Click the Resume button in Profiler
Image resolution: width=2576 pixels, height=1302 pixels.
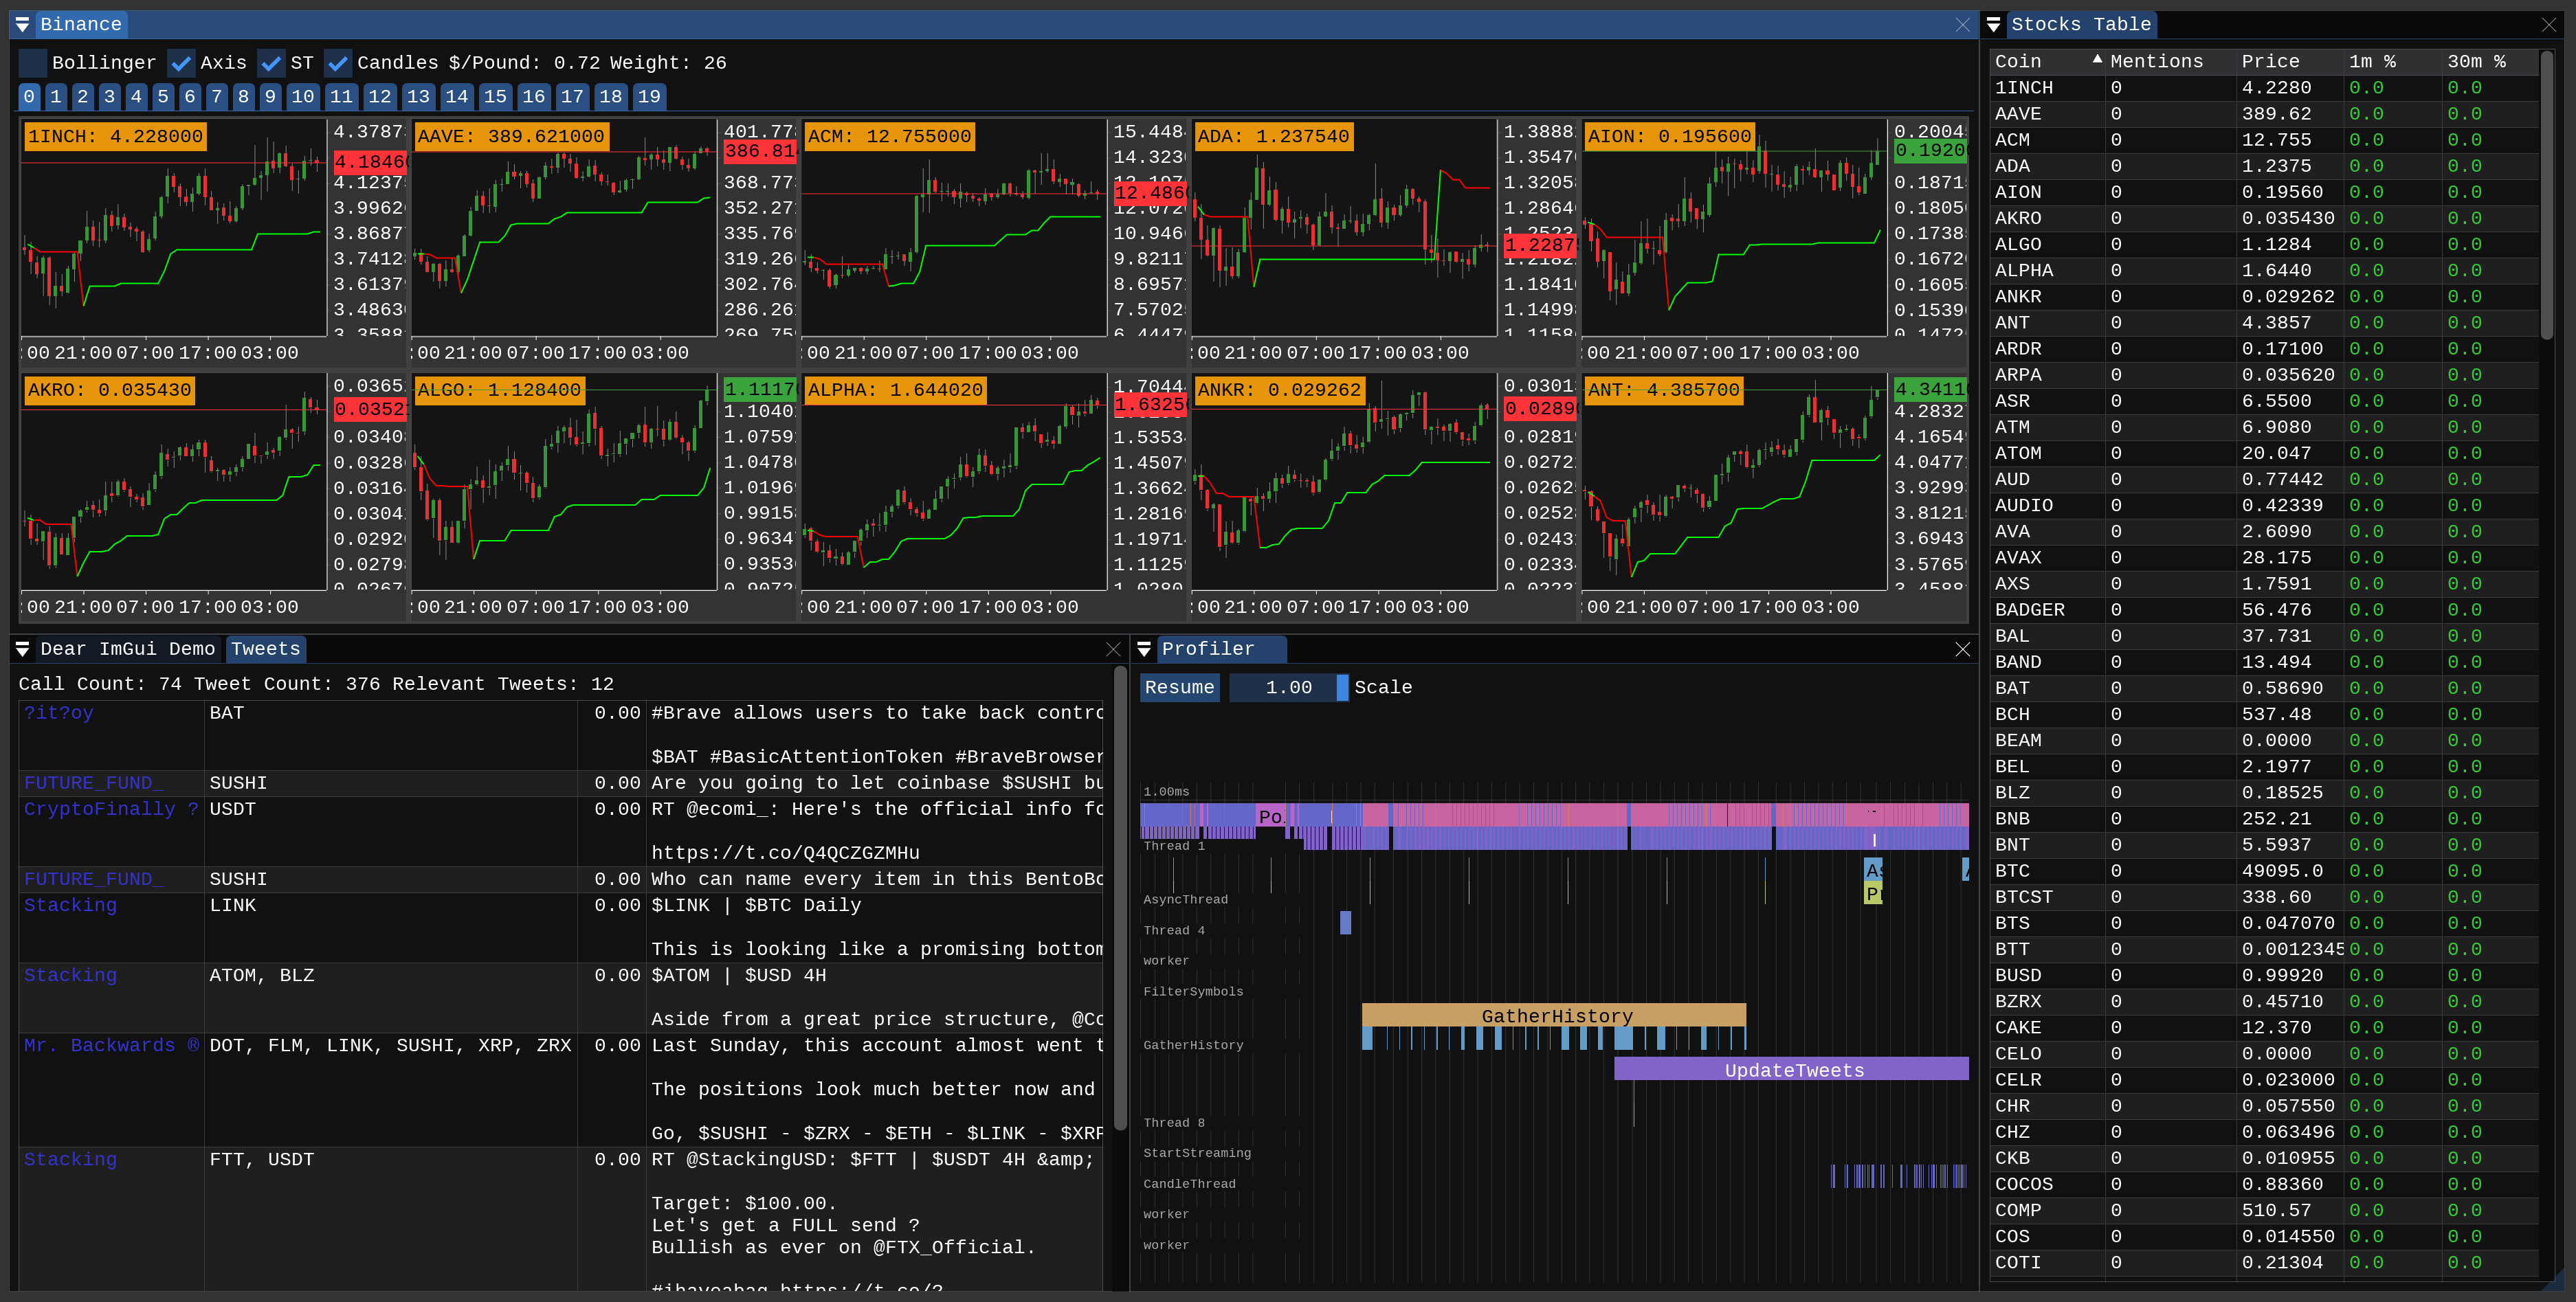tap(1179, 688)
